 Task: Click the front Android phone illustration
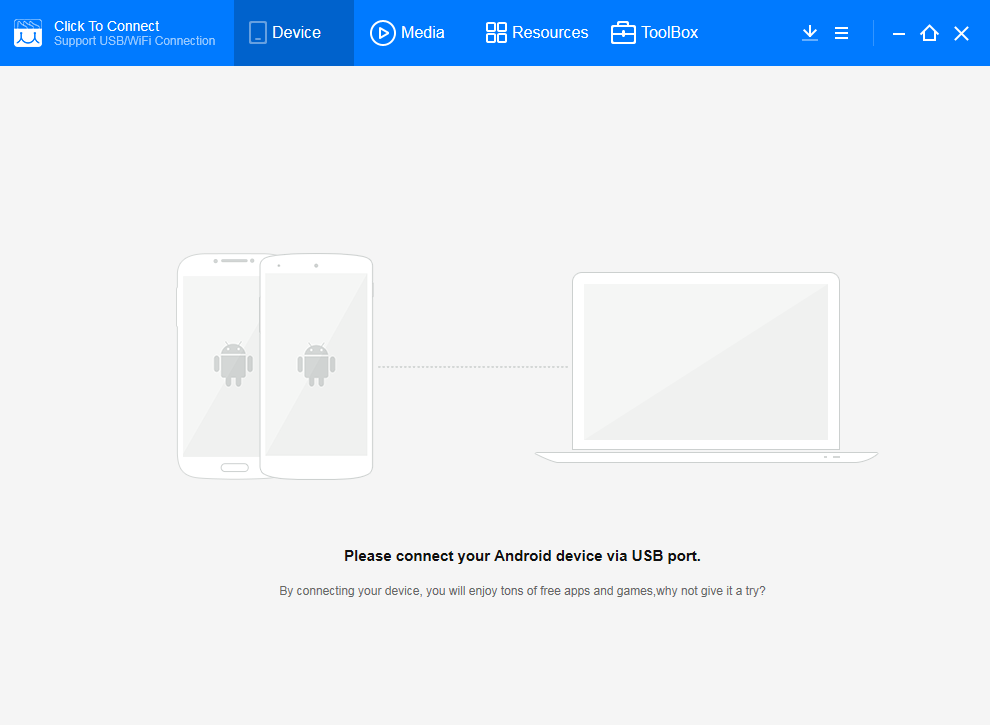pos(316,366)
